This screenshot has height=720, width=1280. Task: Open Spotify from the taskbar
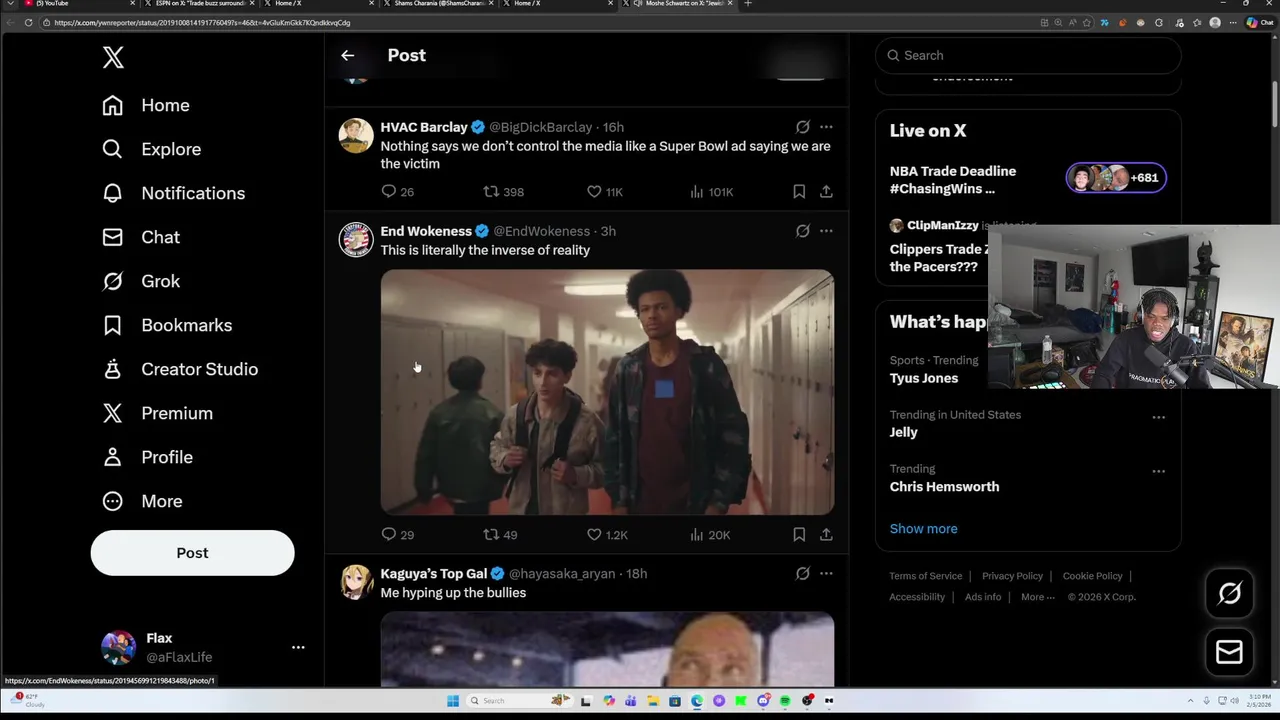click(785, 701)
